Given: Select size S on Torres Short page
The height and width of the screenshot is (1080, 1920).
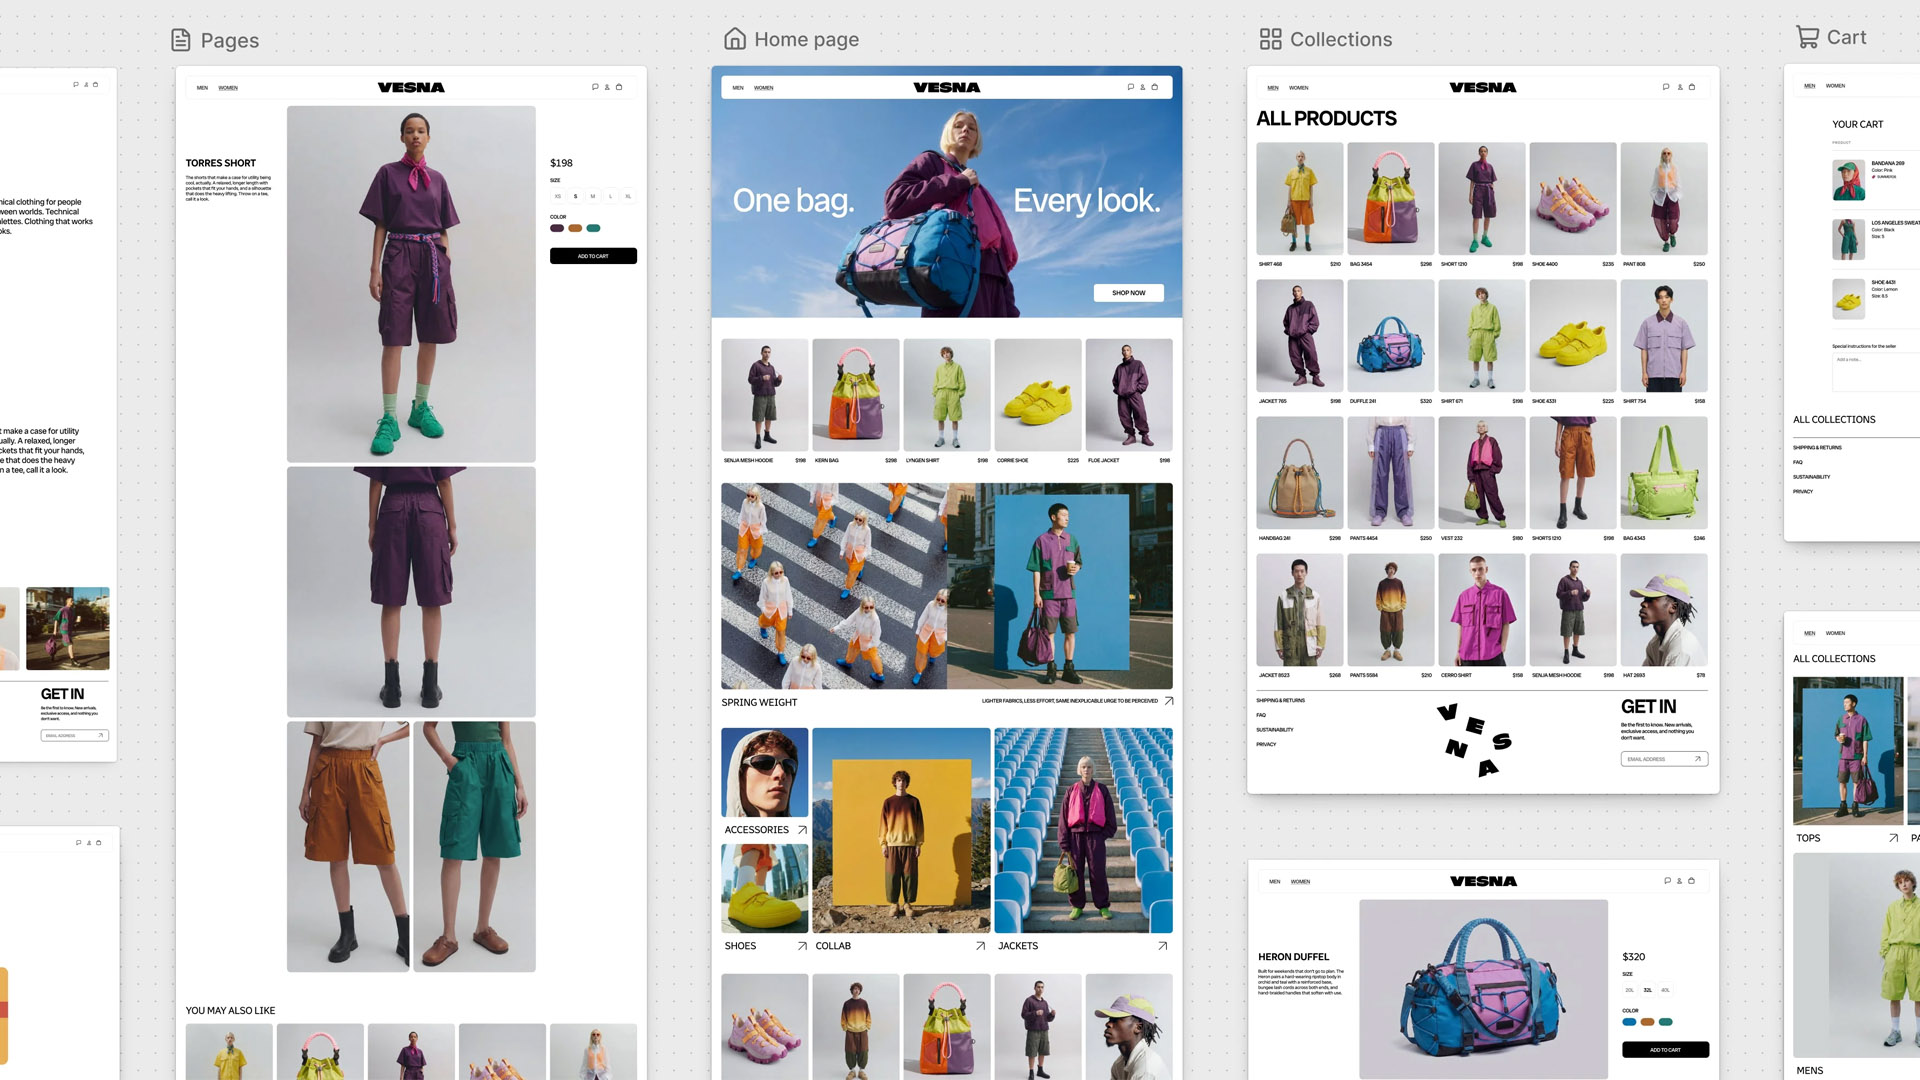Looking at the screenshot, I should 575,196.
